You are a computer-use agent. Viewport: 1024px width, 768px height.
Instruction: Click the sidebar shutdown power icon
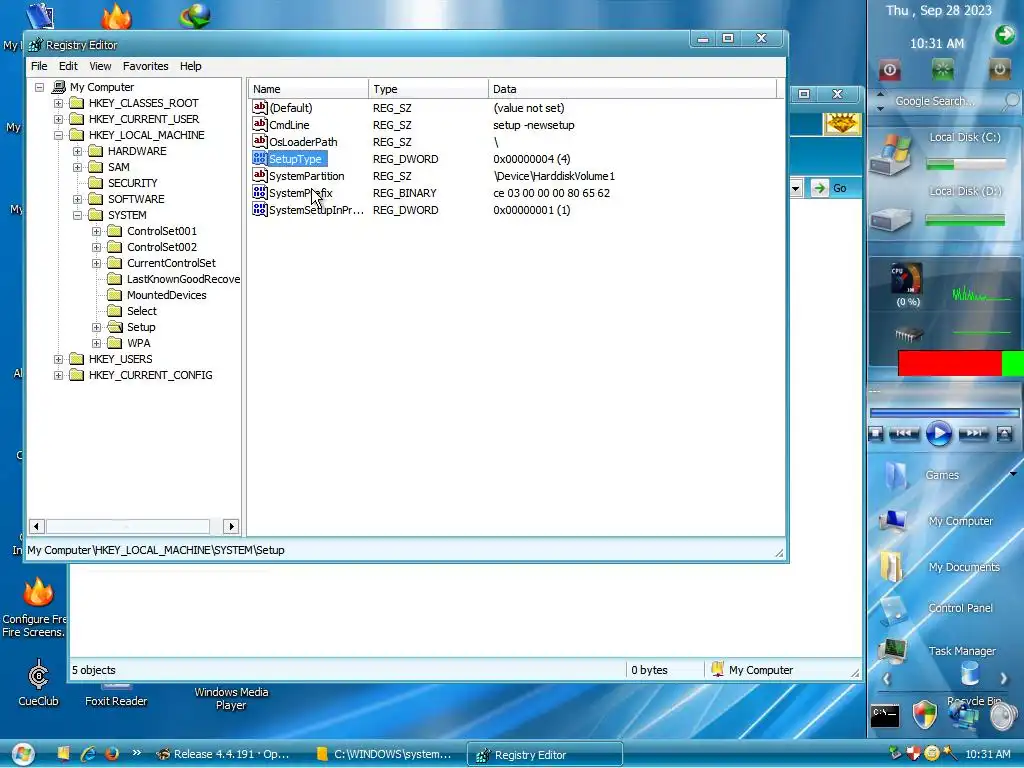pos(999,69)
